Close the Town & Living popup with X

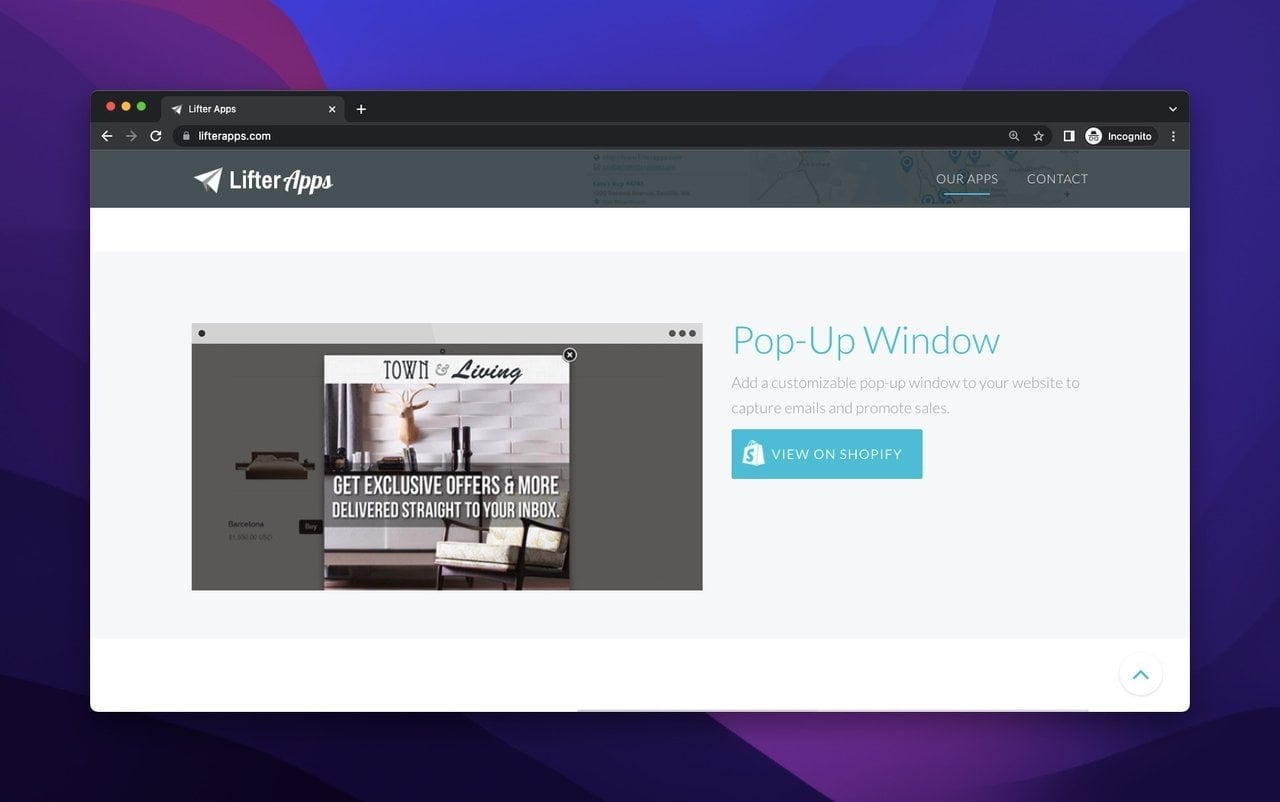[x=570, y=355]
